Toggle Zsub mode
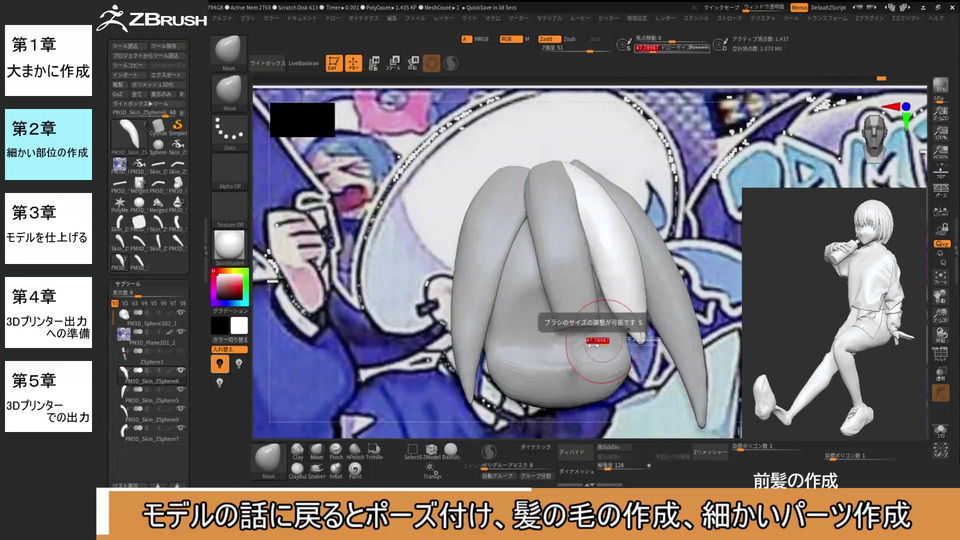 pos(569,39)
